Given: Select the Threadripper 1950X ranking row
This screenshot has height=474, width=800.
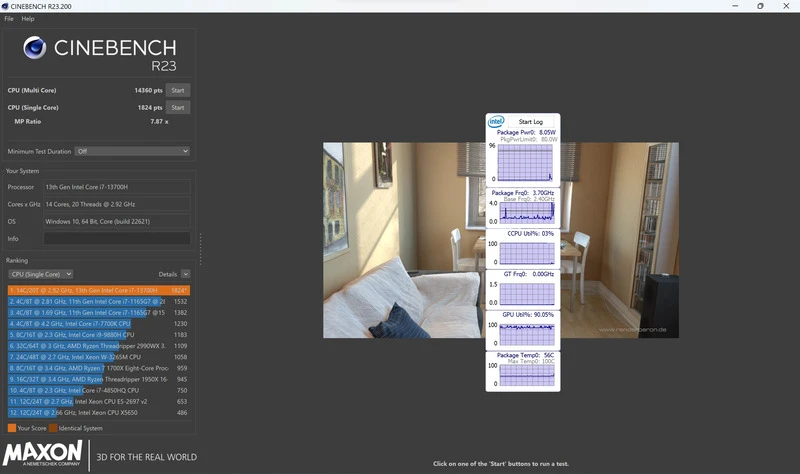Looking at the screenshot, I should click(x=98, y=379).
